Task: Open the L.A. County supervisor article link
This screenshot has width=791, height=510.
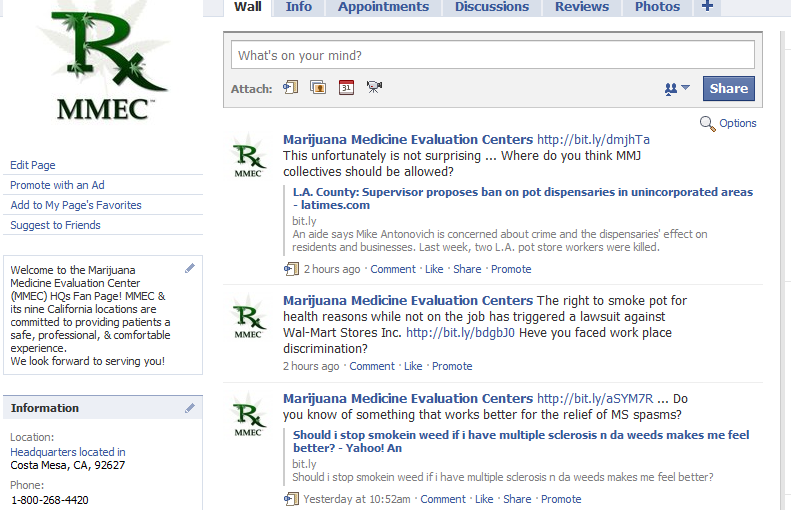Action: (x=522, y=198)
